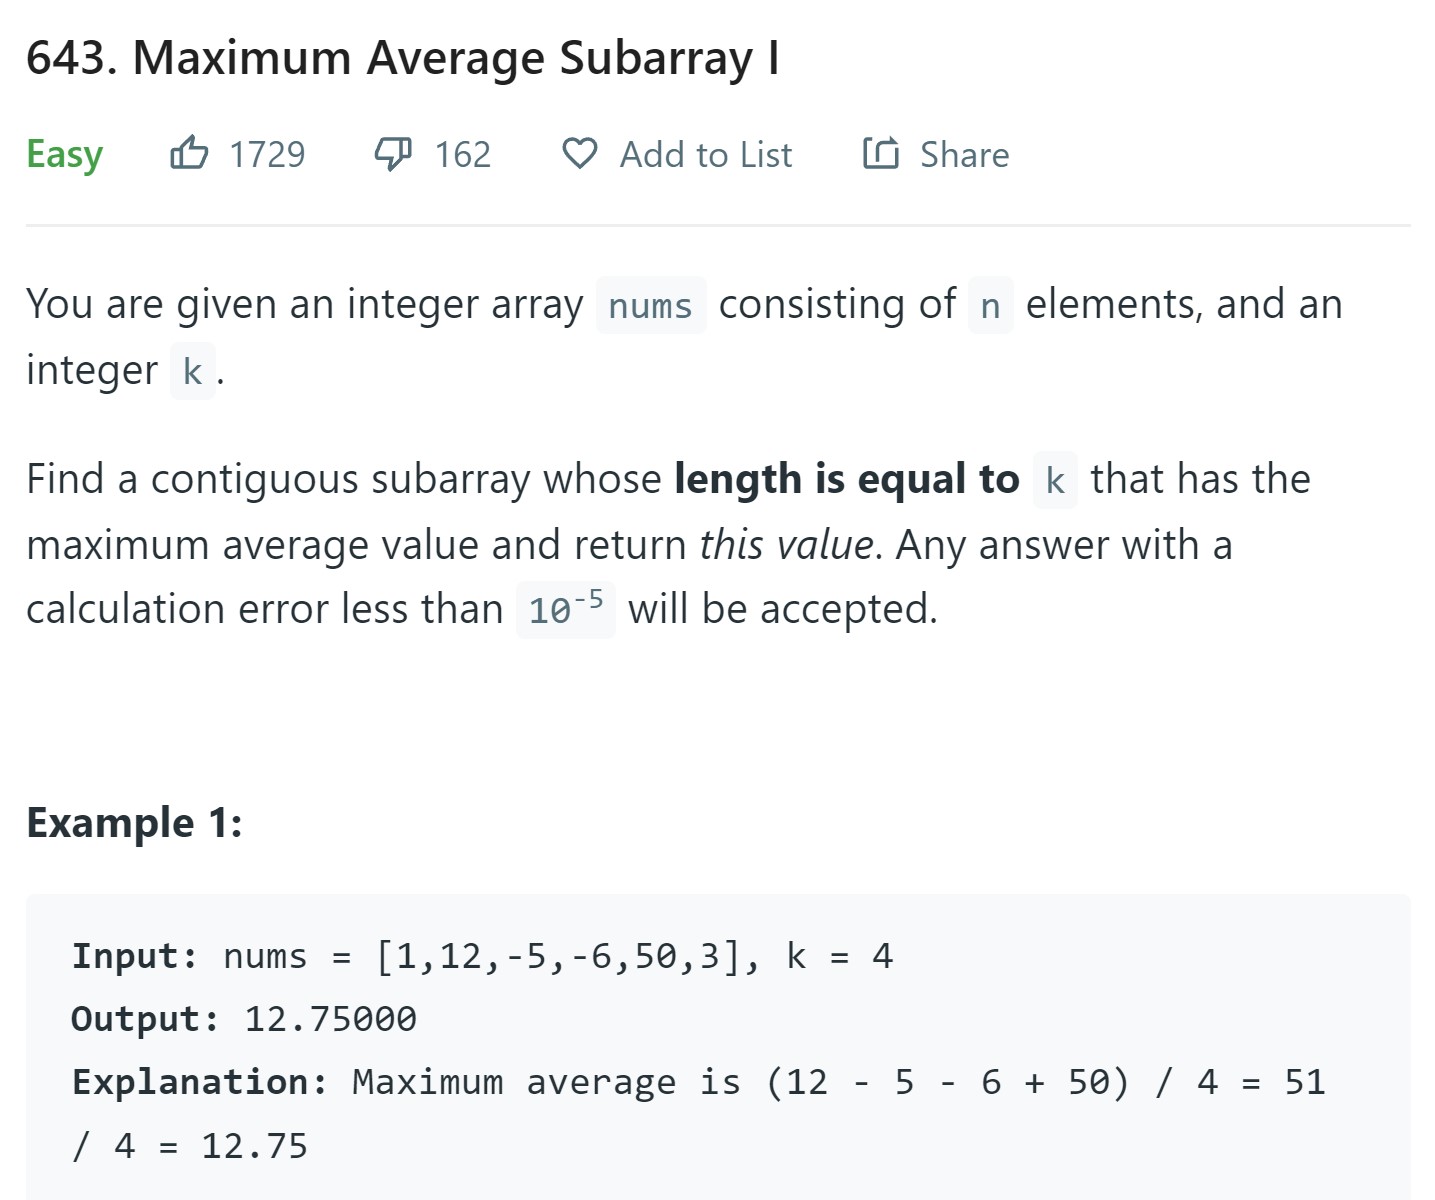Click the thumbs-up like icon
The height and width of the screenshot is (1200, 1435).
[x=189, y=154]
